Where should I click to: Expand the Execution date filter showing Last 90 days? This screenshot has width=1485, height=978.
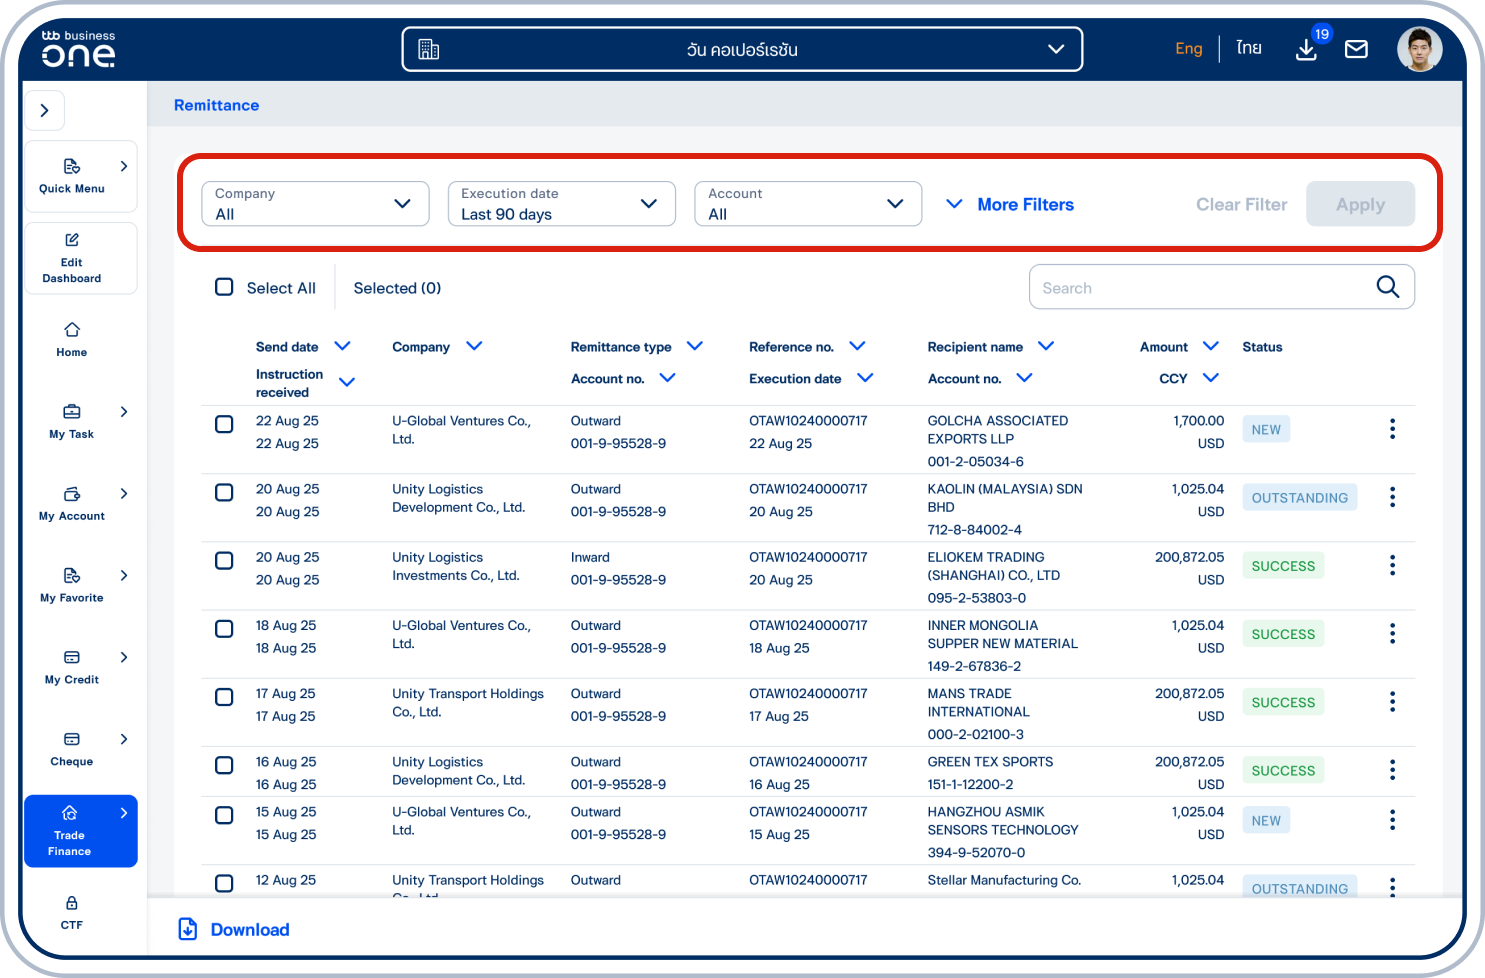tap(561, 203)
